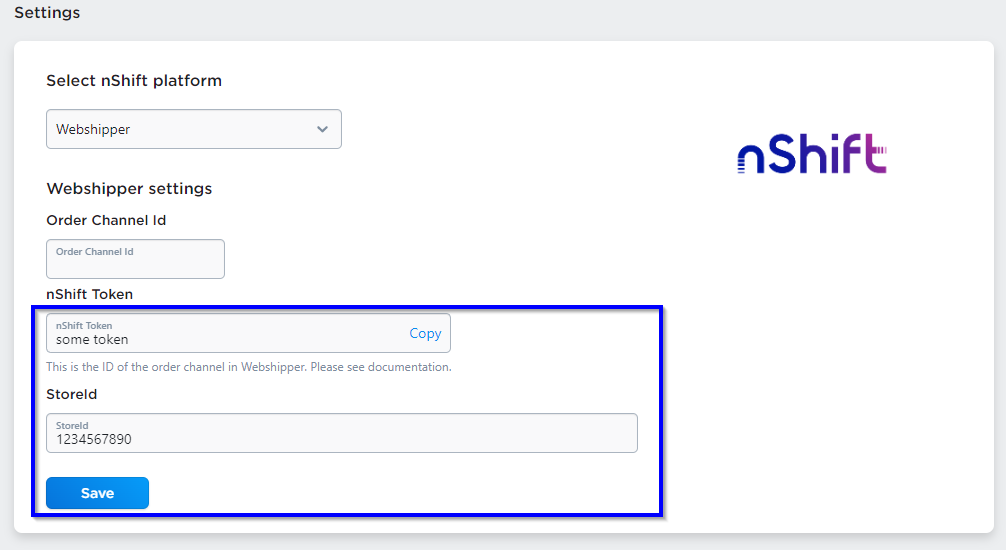Viewport: 1006px width, 550px height.
Task: Click the 'Webshipper settings' heading
Action: click(x=129, y=189)
